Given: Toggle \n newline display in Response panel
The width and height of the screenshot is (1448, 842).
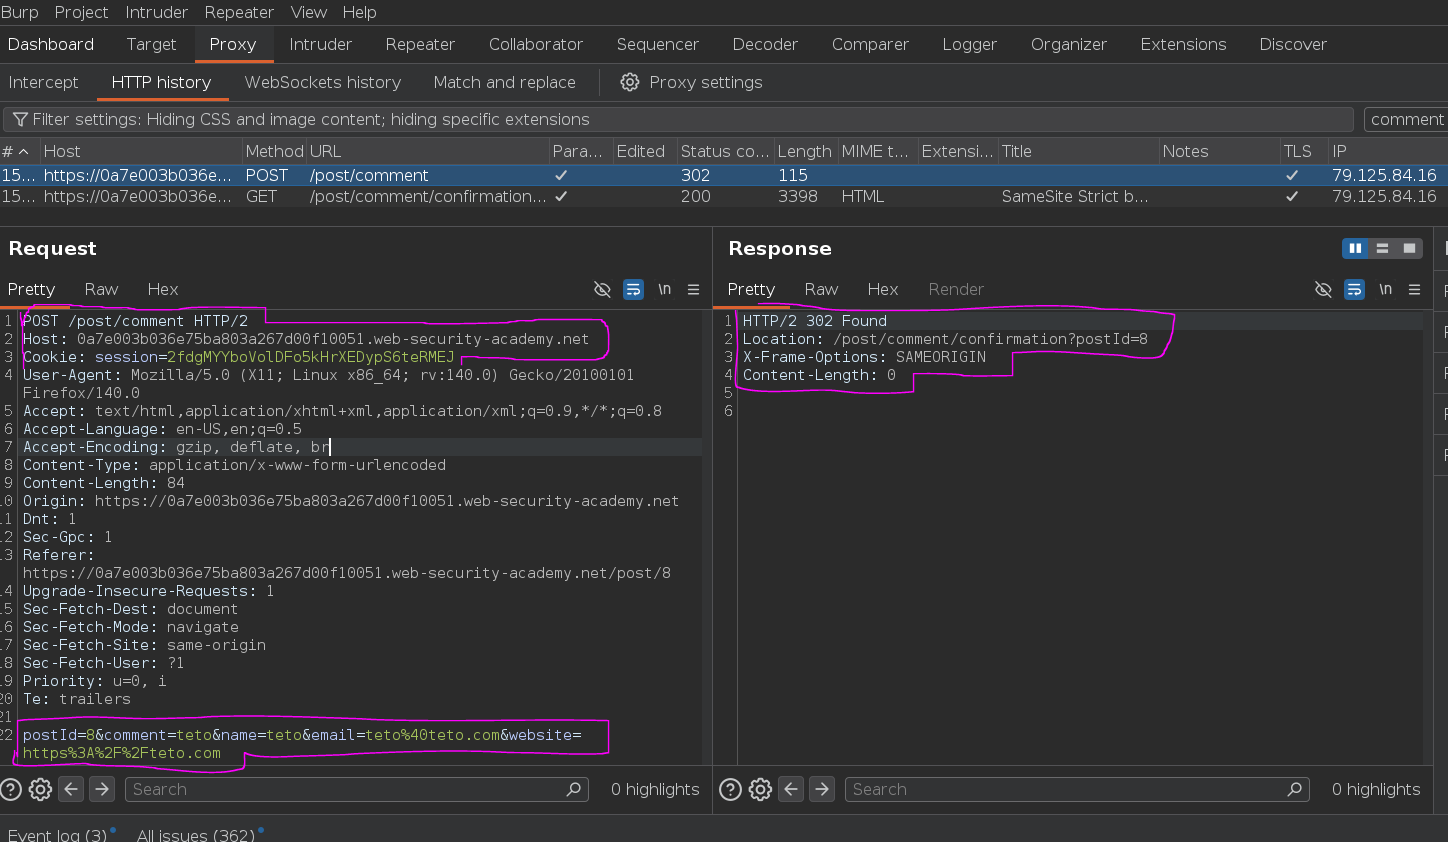Looking at the screenshot, I should point(1385,289).
